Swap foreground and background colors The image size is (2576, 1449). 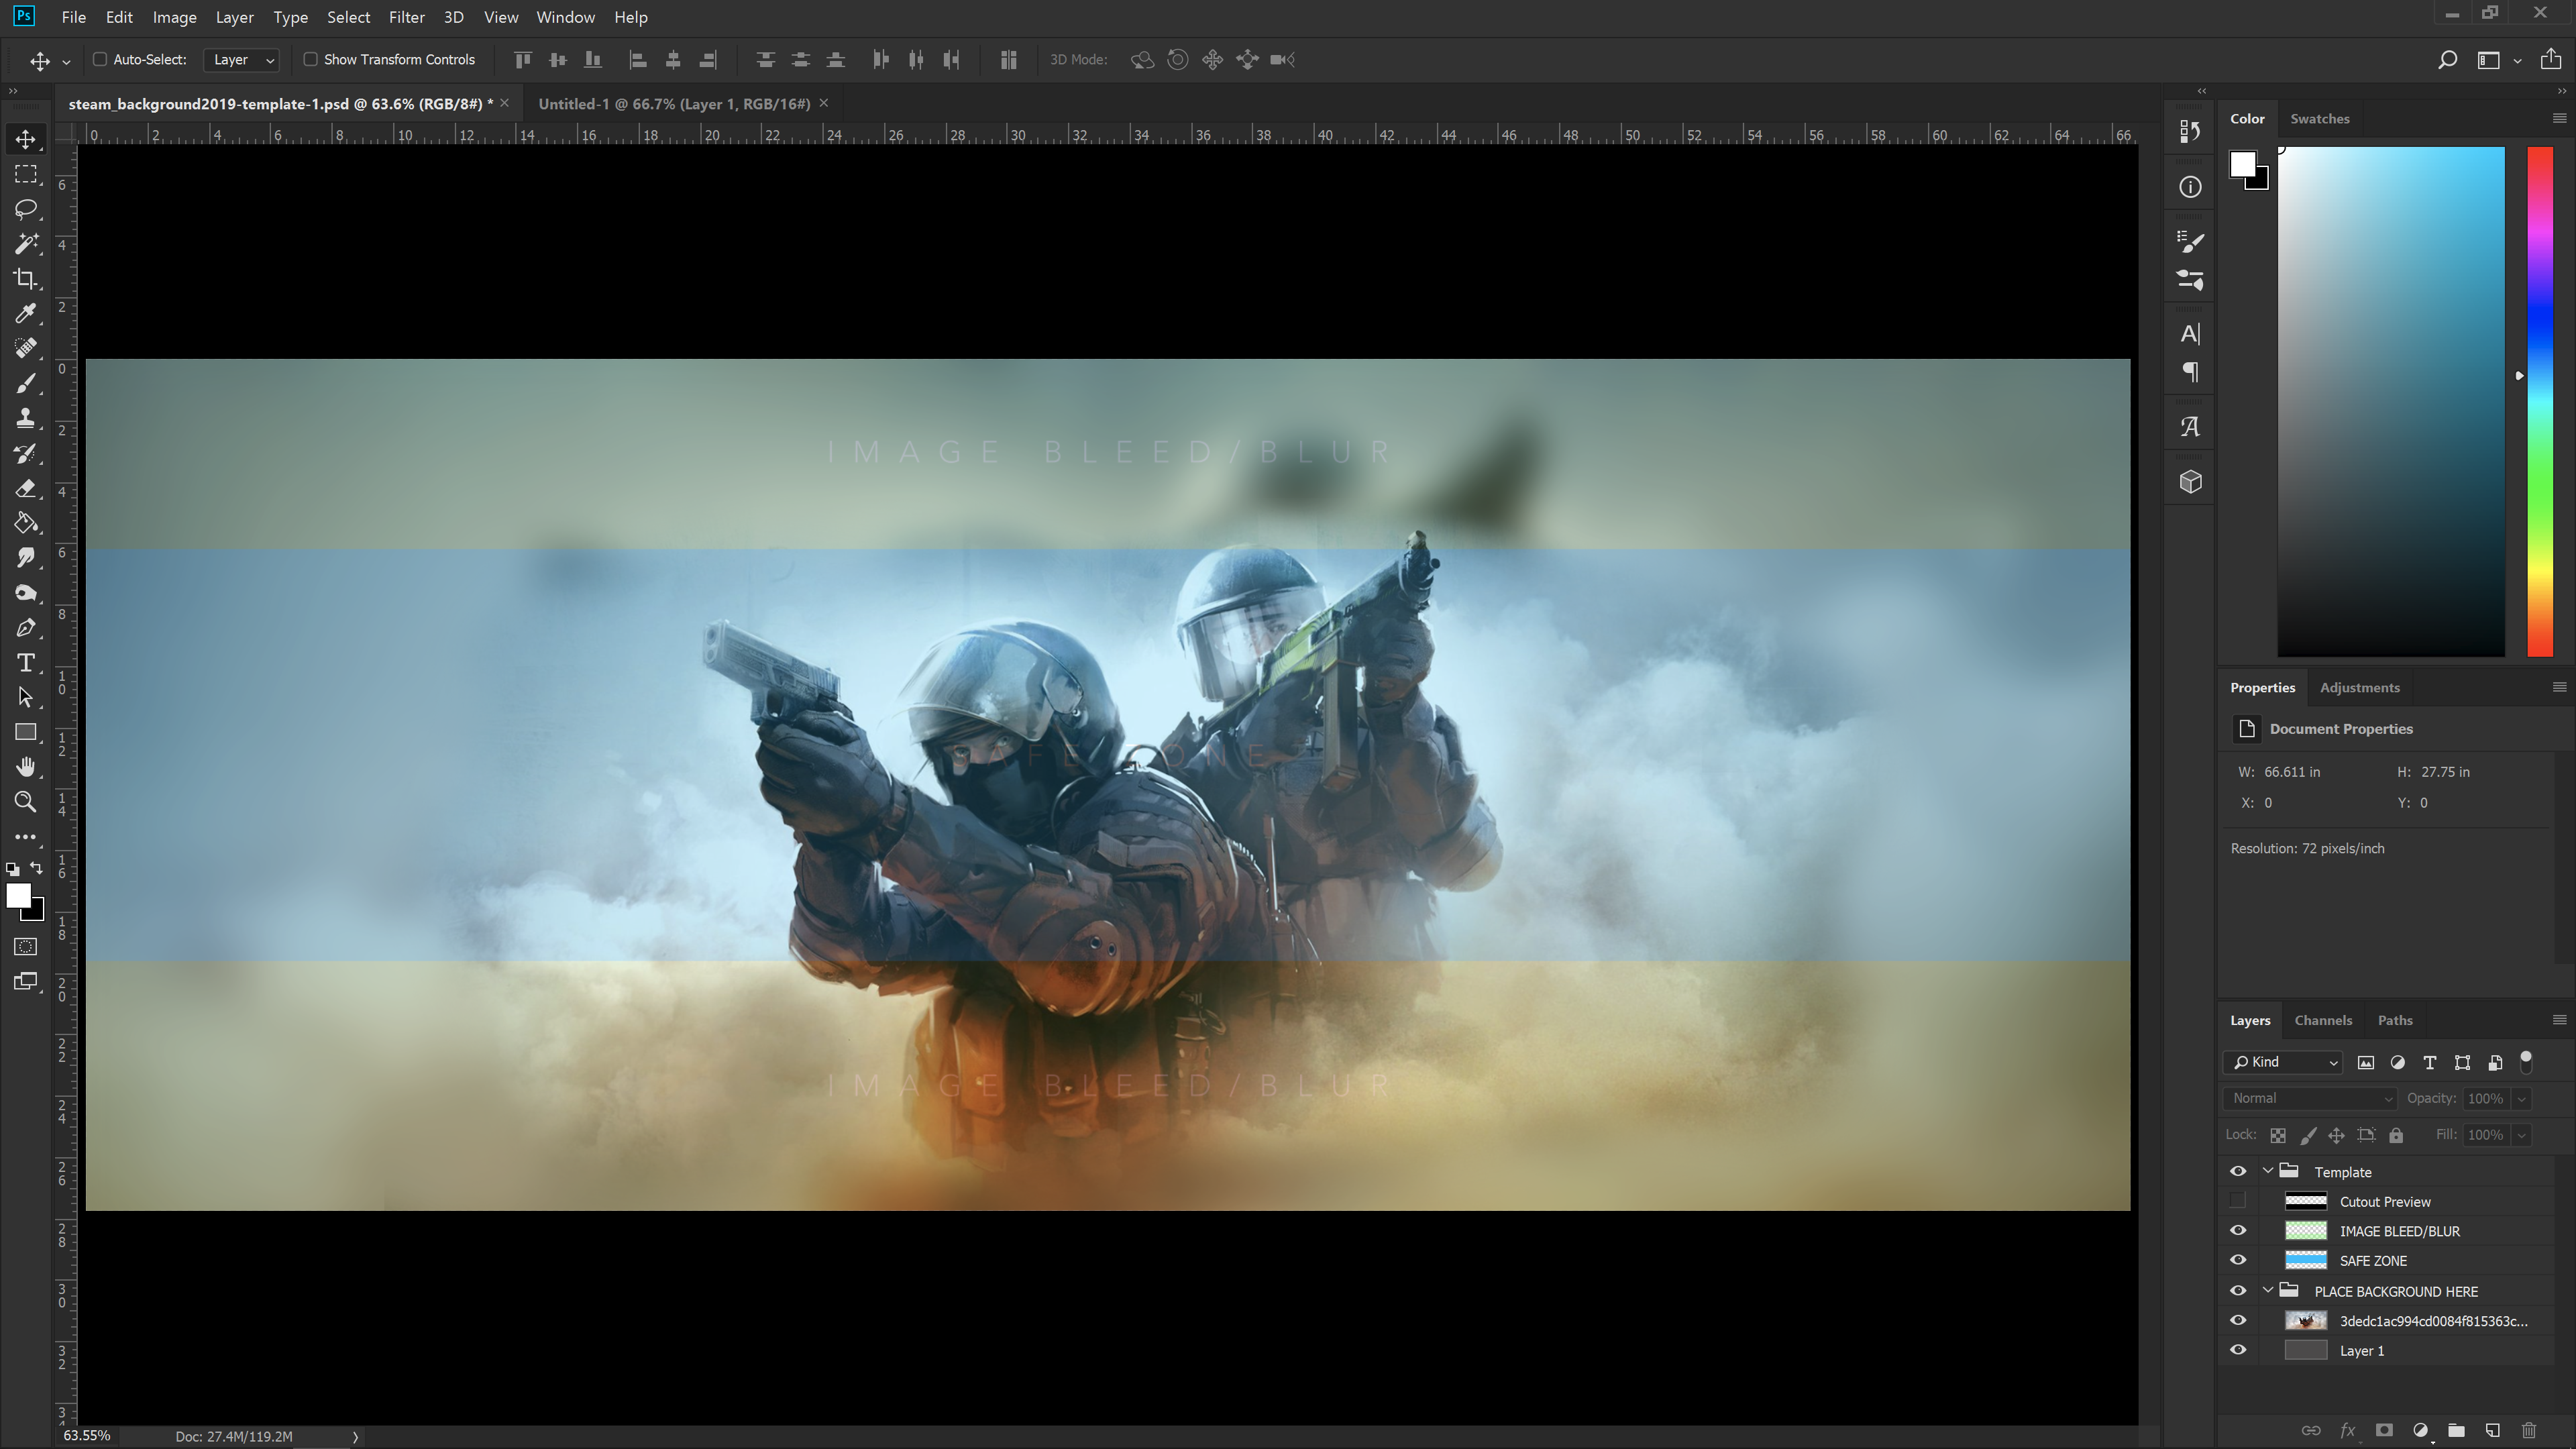tap(37, 869)
